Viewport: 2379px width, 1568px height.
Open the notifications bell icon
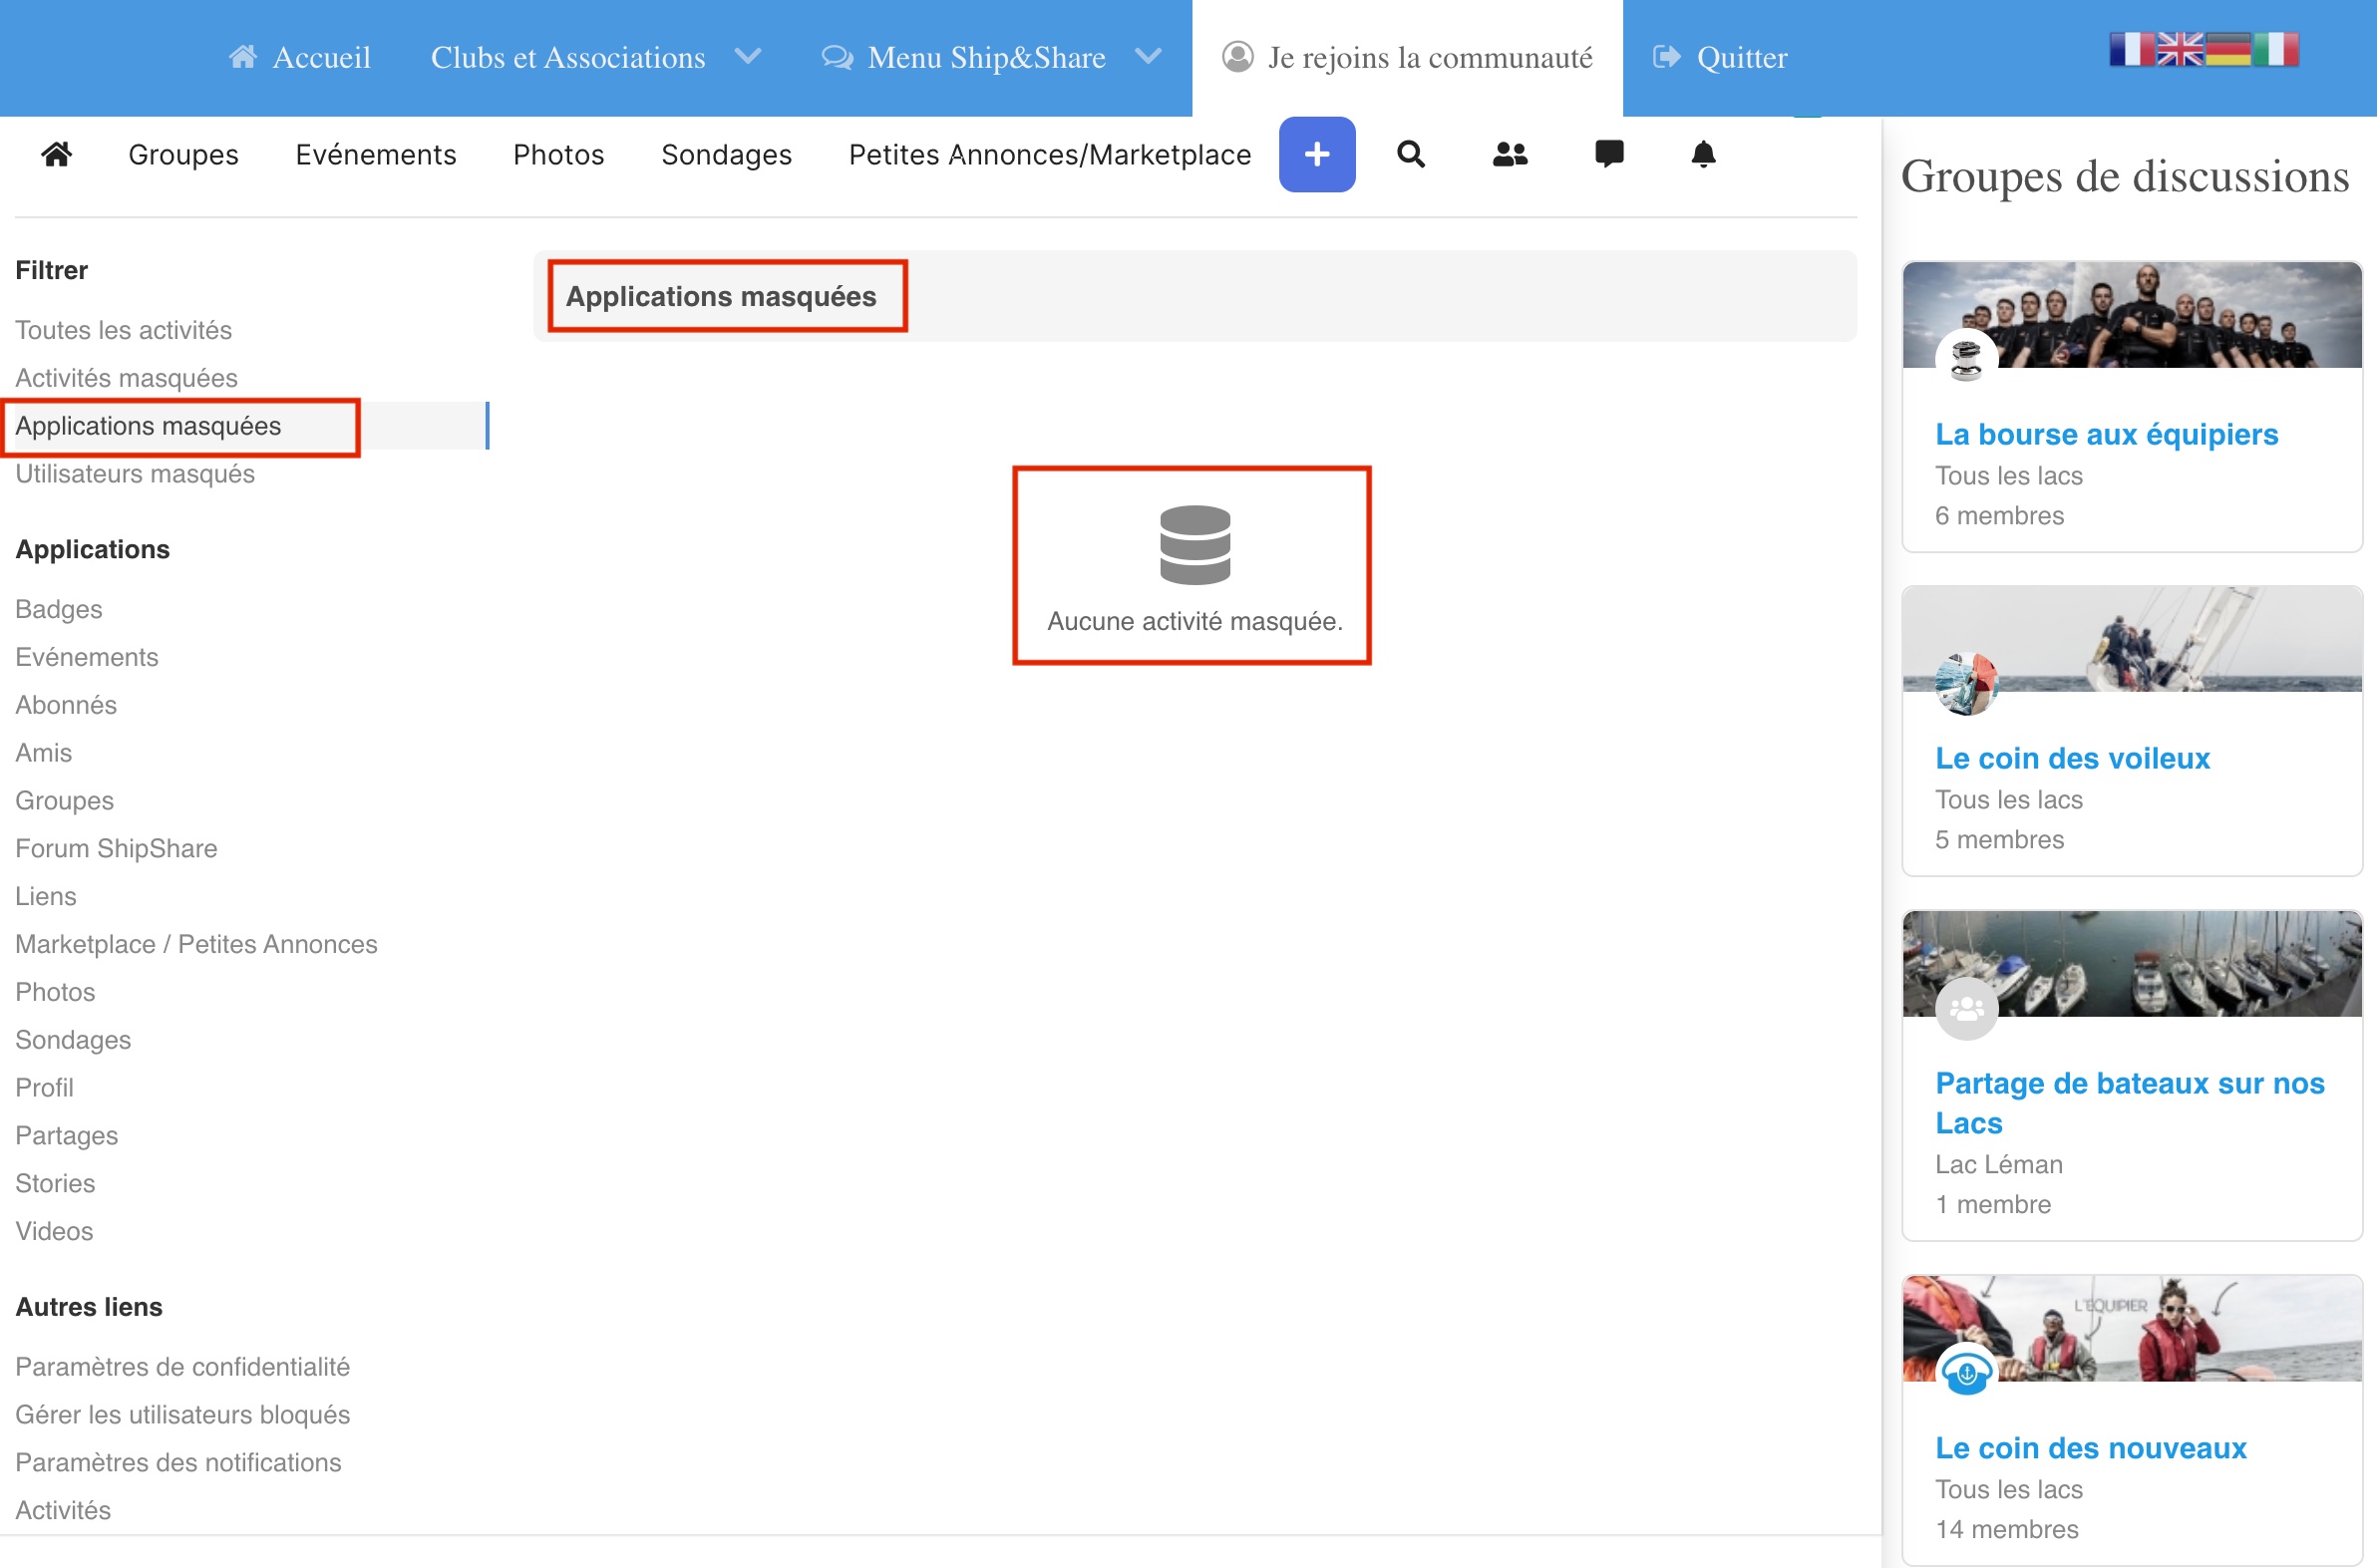[x=1704, y=154]
